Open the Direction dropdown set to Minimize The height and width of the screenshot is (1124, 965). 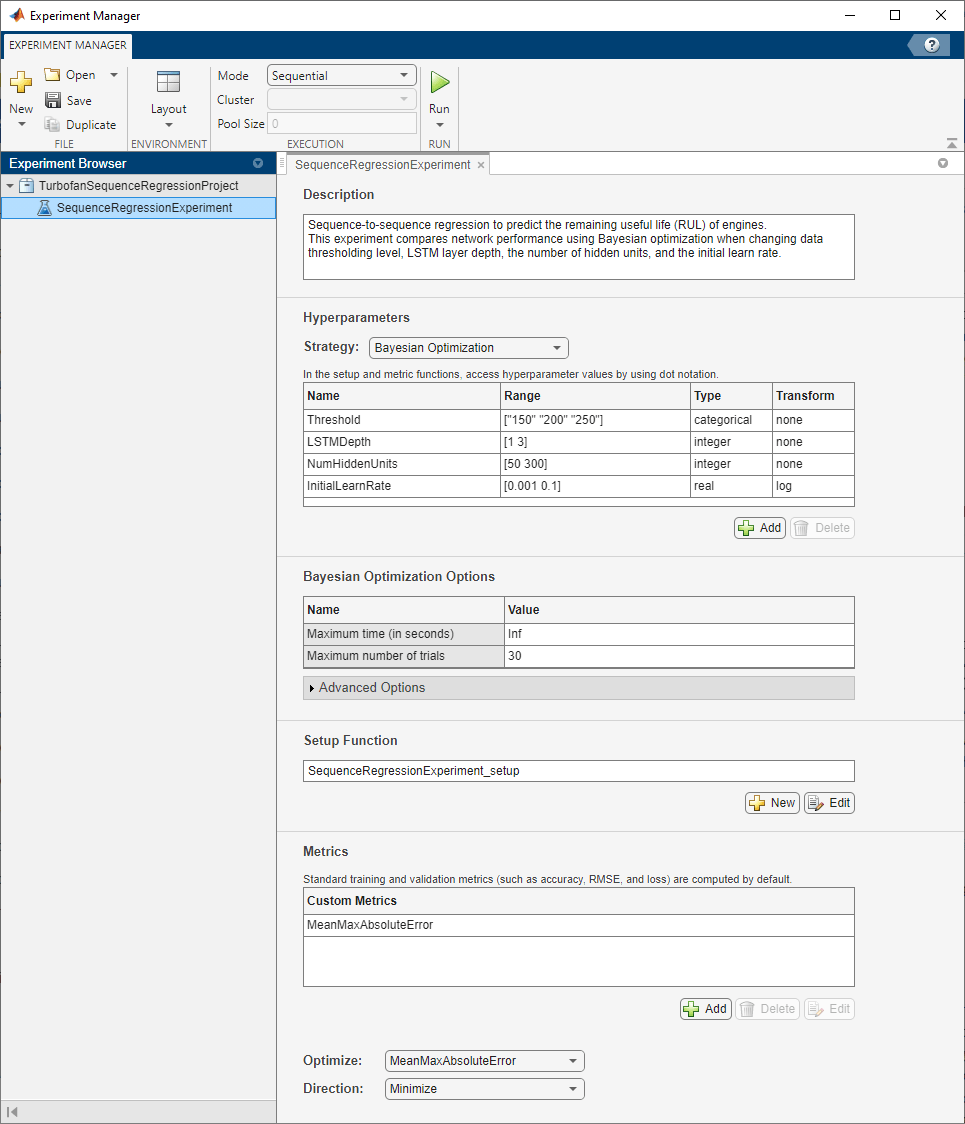(x=484, y=1089)
